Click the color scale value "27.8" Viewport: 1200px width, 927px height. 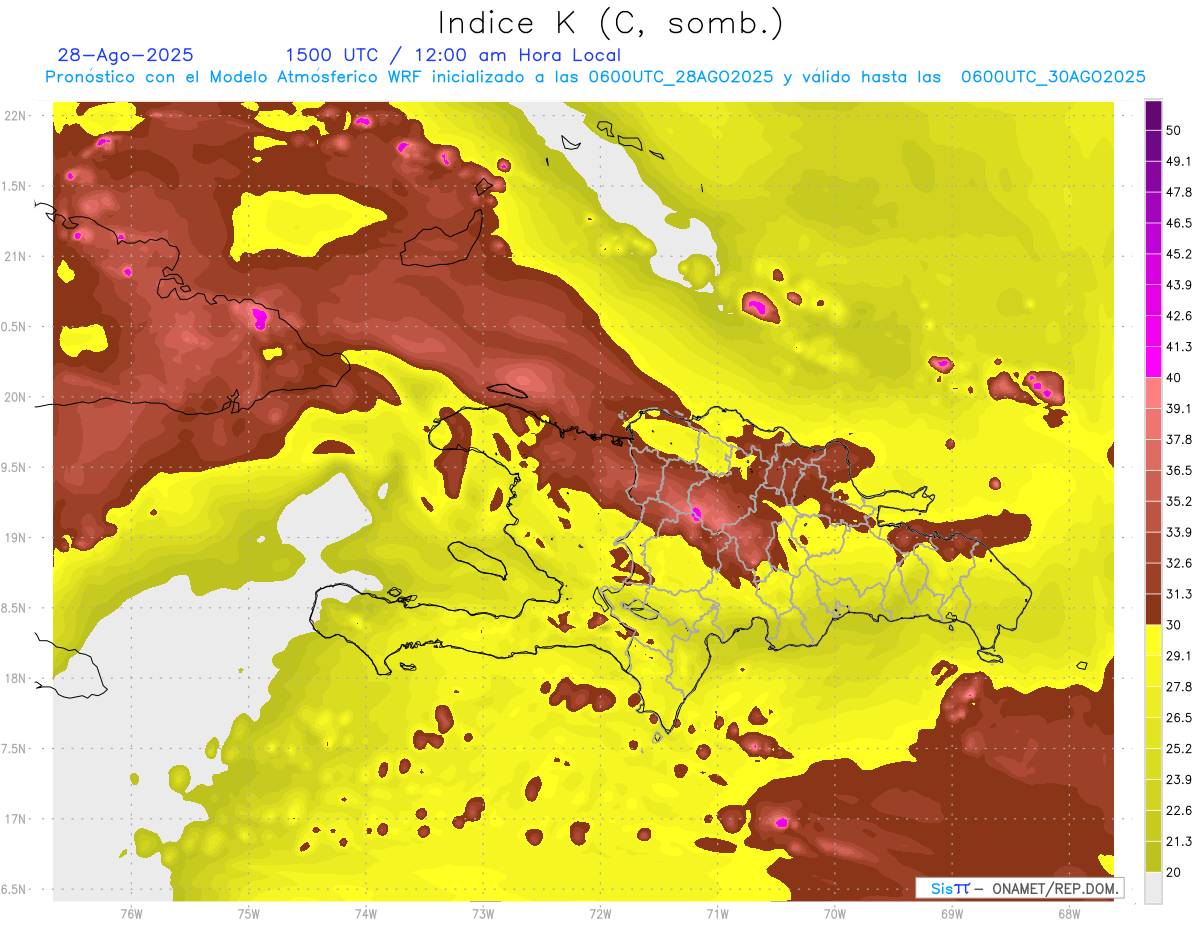coord(1178,686)
